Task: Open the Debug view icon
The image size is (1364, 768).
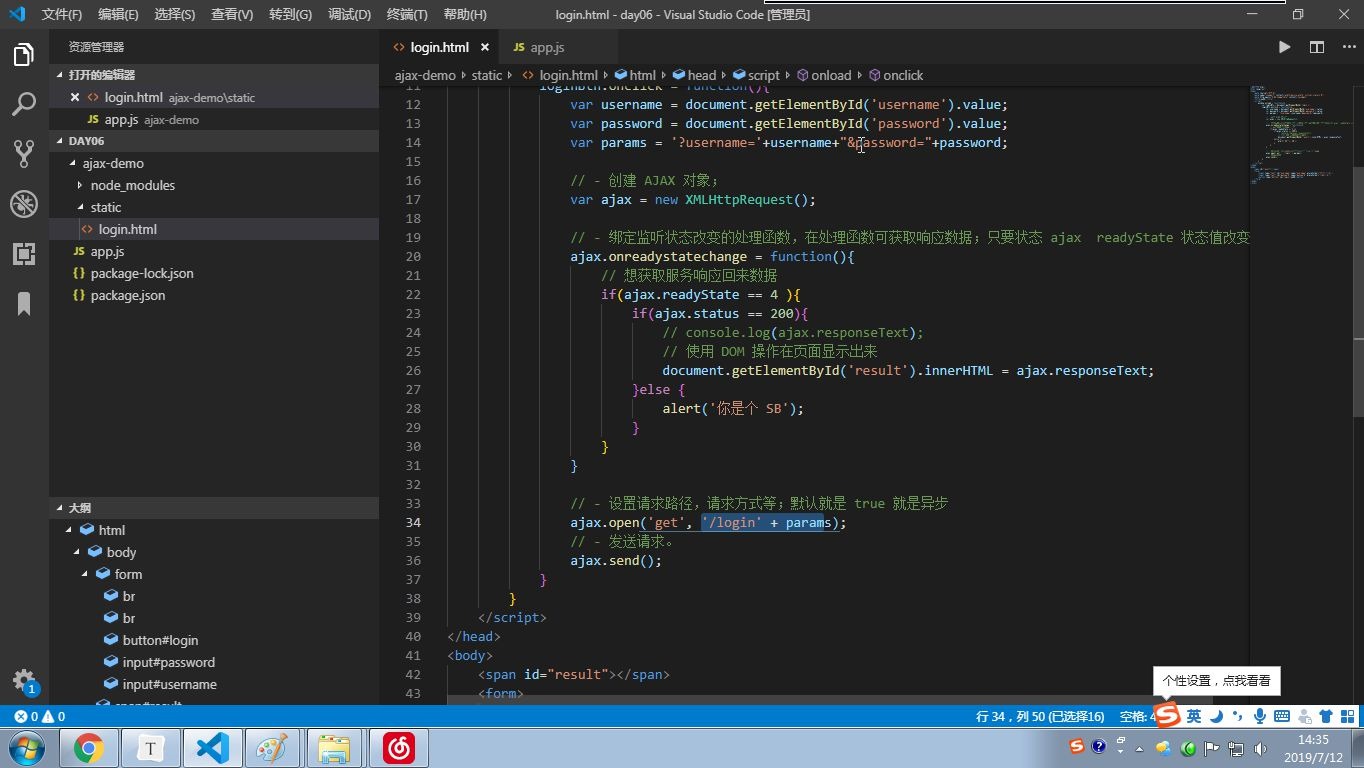Action: pos(24,204)
